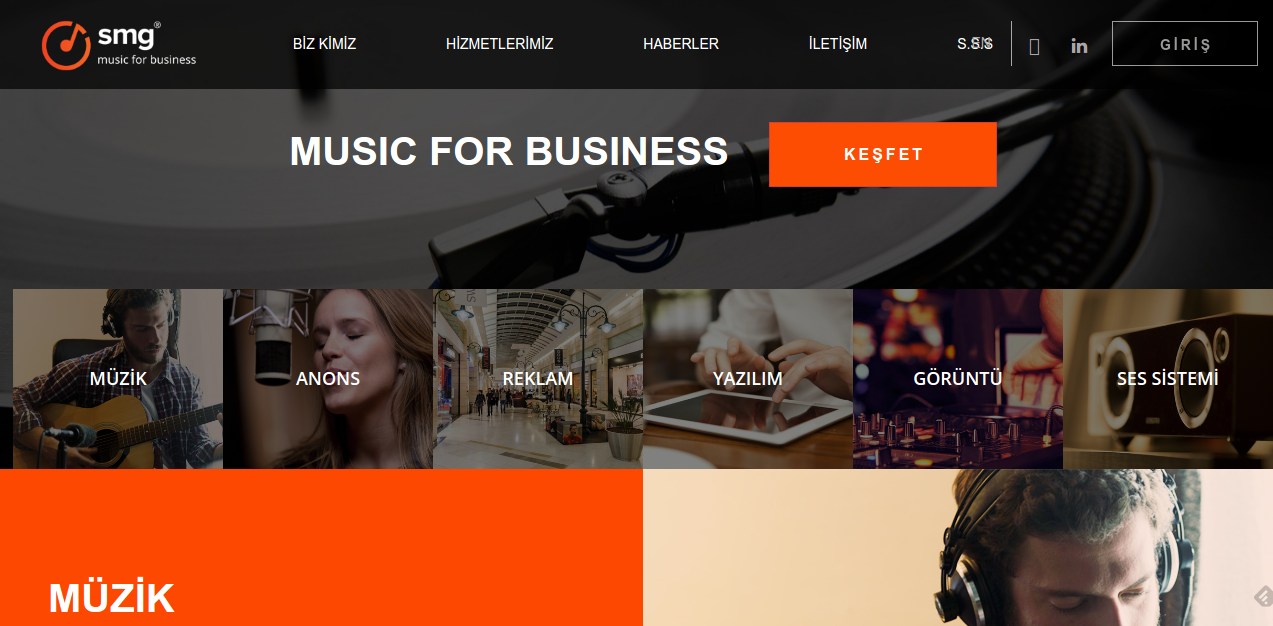The width and height of the screenshot is (1273, 626).
Task: Click the SMG music for business logo
Action: (x=119, y=45)
